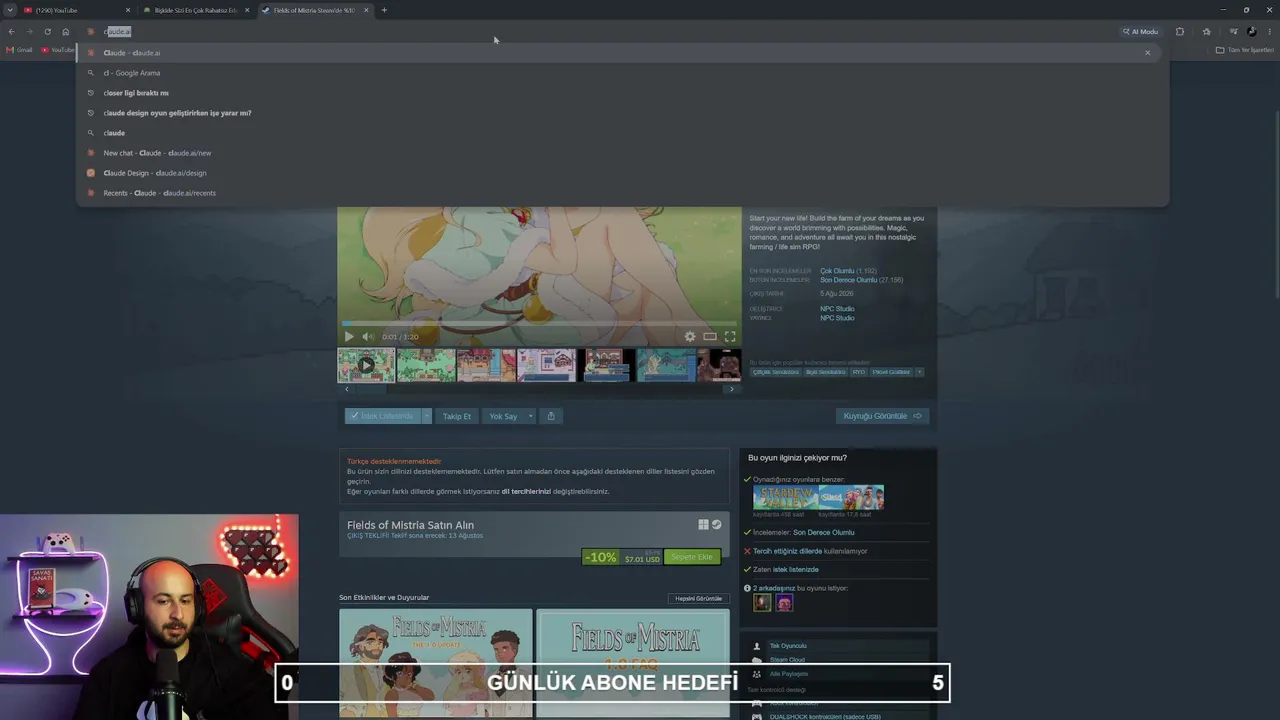Close the Fields of Mistria Steam tab

click(x=366, y=10)
